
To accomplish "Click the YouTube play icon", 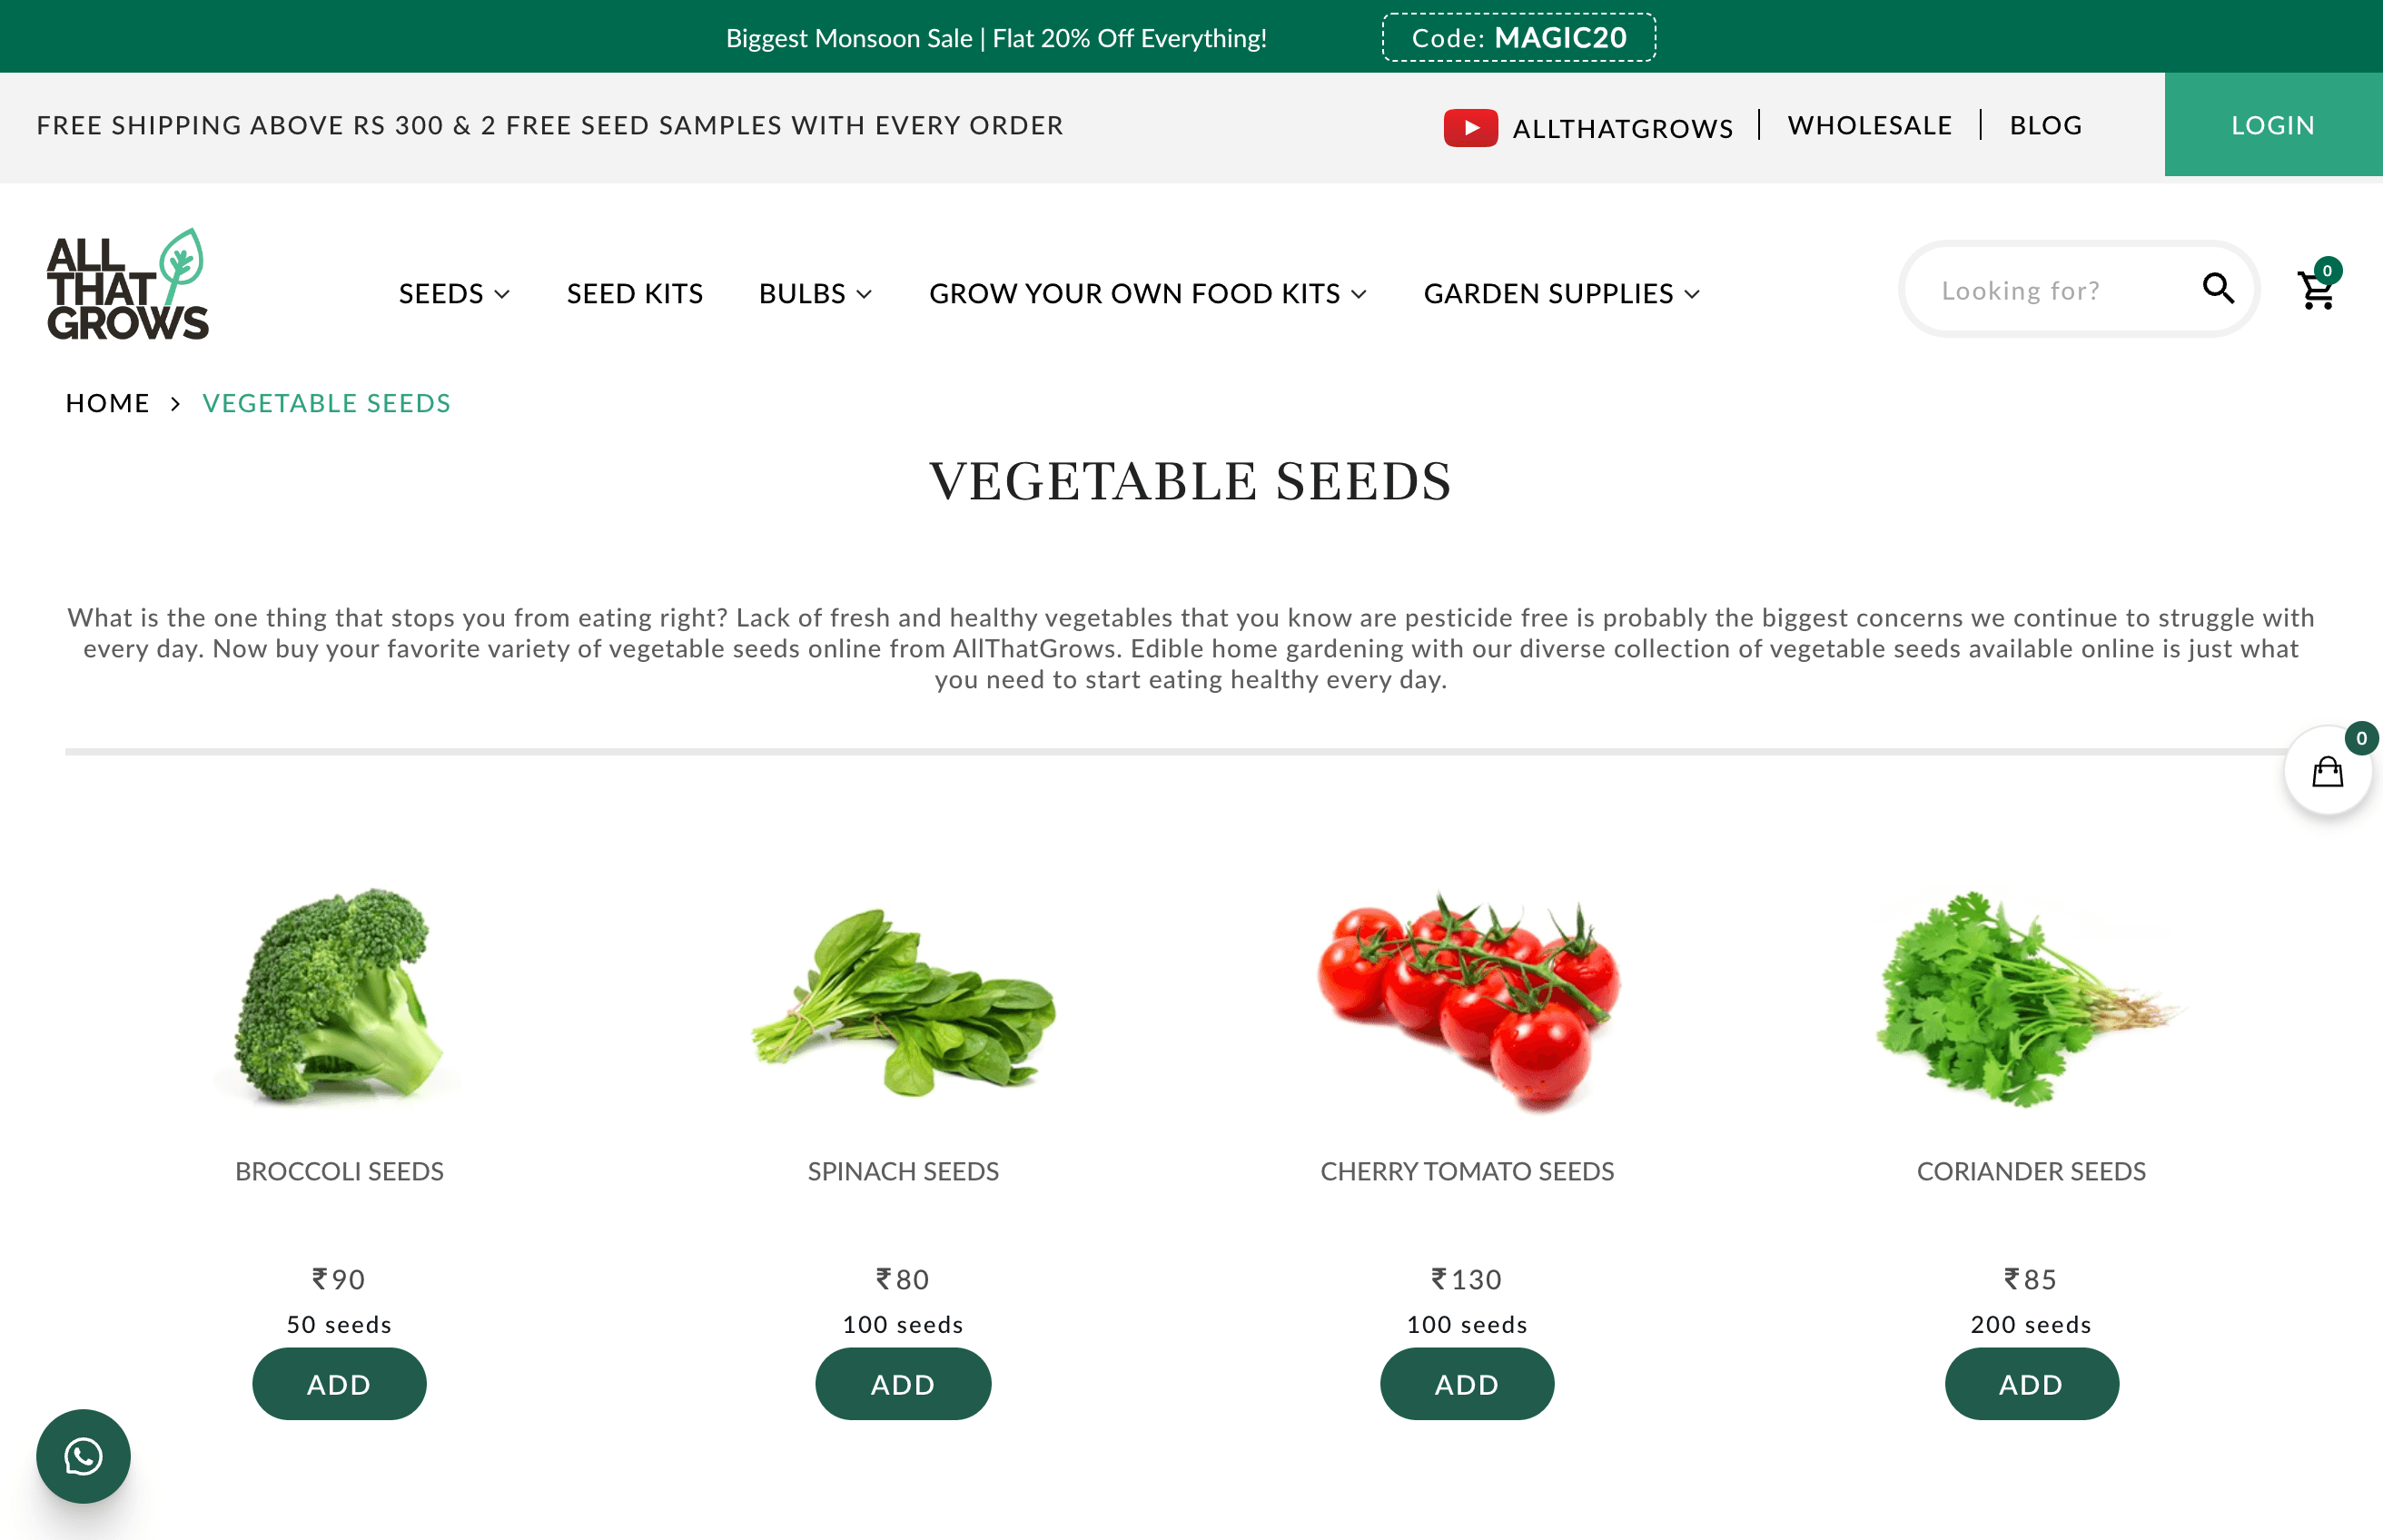I will 1470,127.
